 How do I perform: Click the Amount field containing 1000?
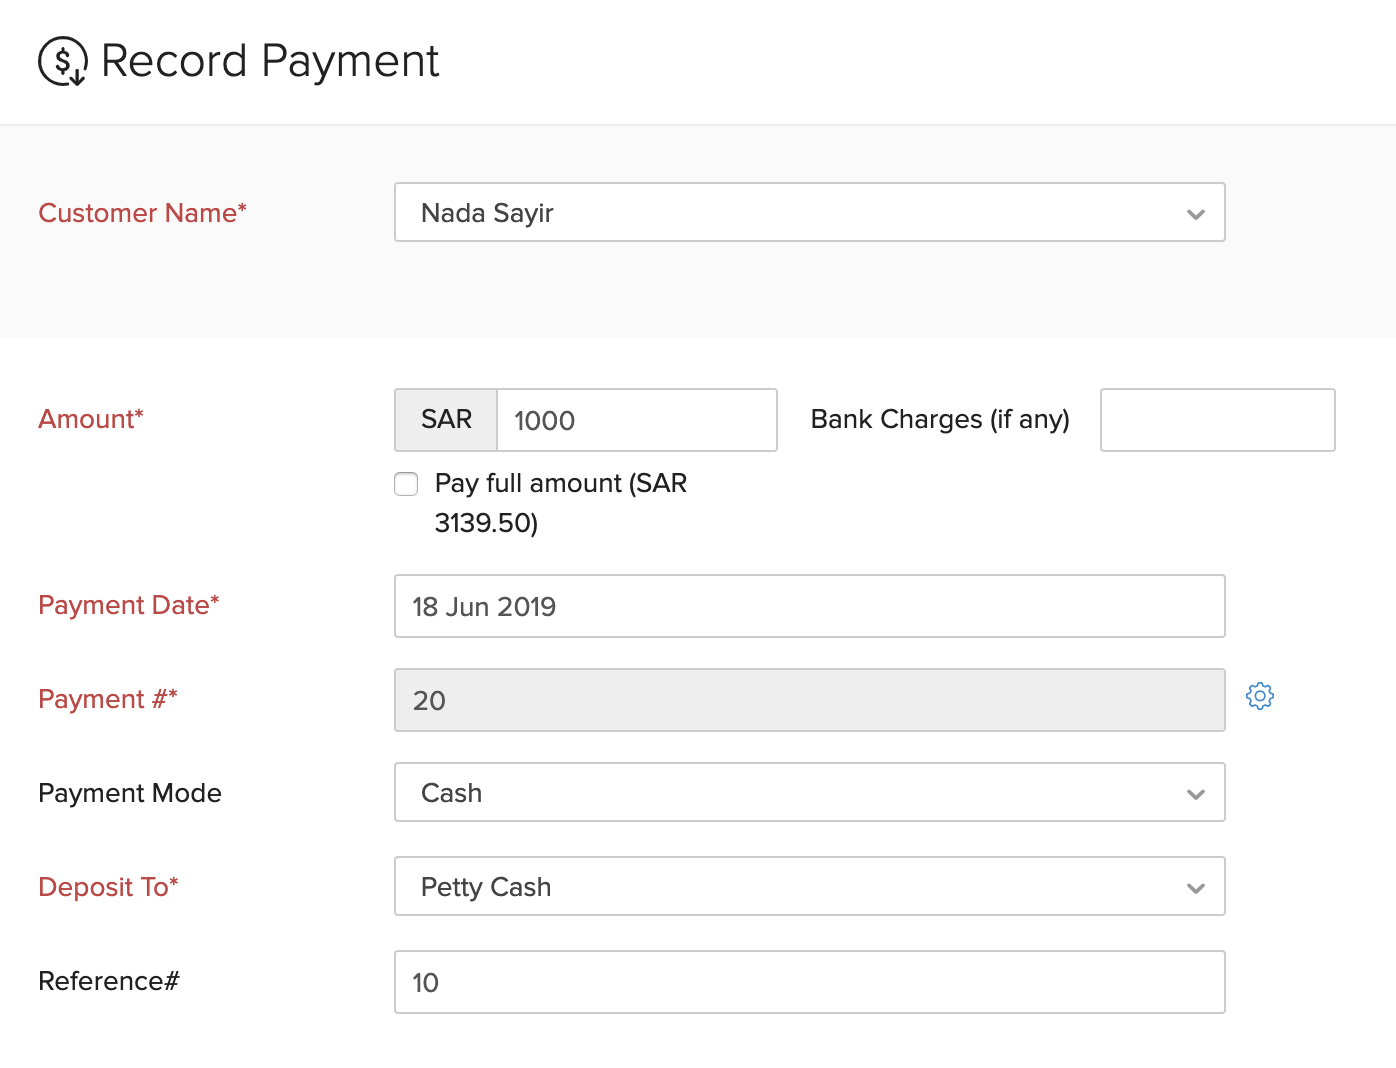(x=636, y=420)
